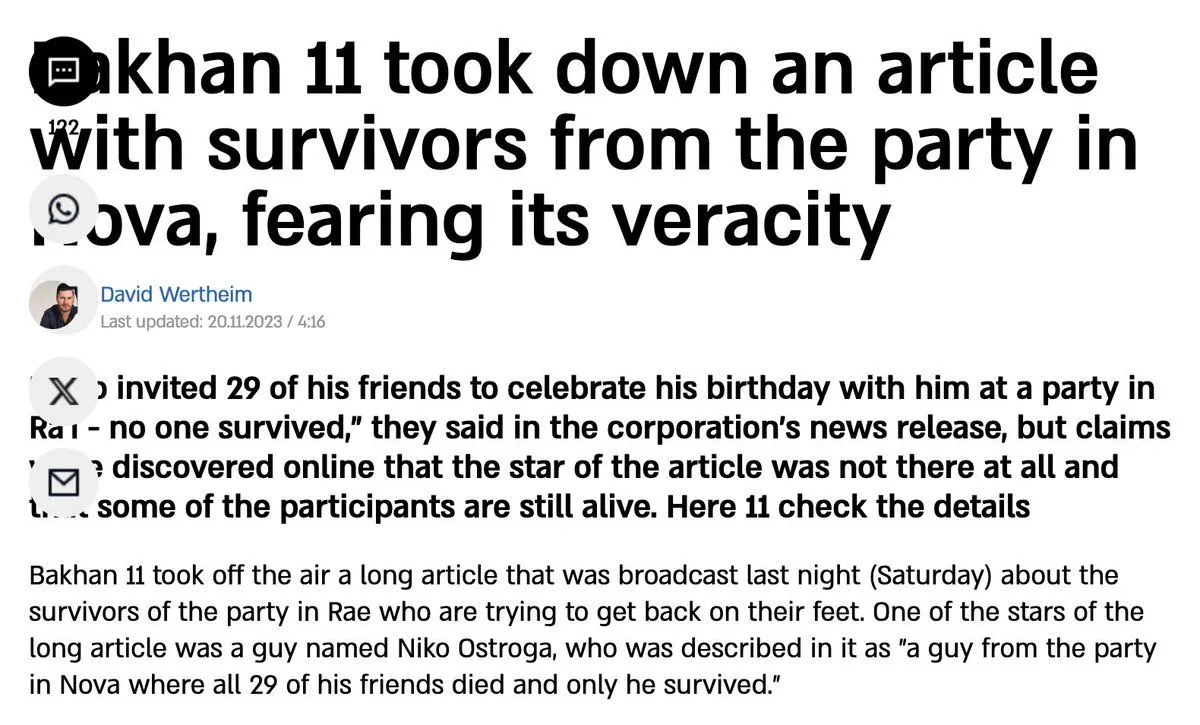
Task: Share the article on X icon
Action: point(64,391)
